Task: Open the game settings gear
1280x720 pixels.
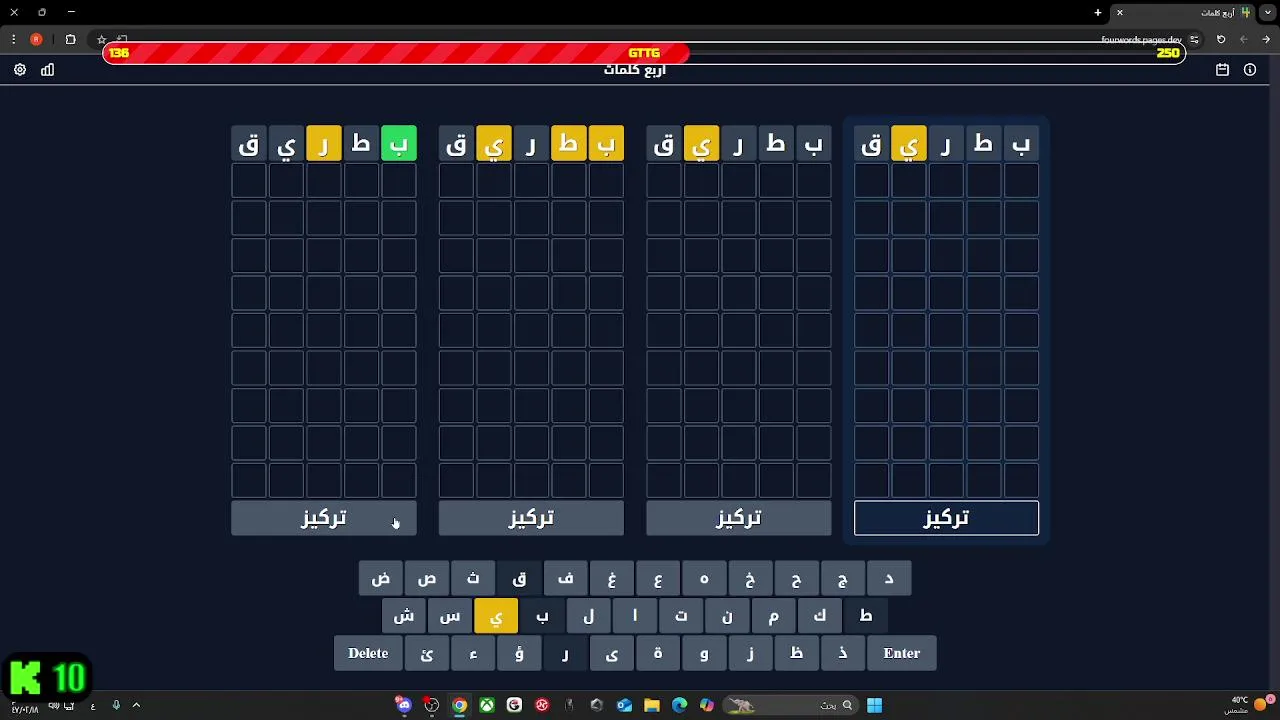Action: pos(20,70)
